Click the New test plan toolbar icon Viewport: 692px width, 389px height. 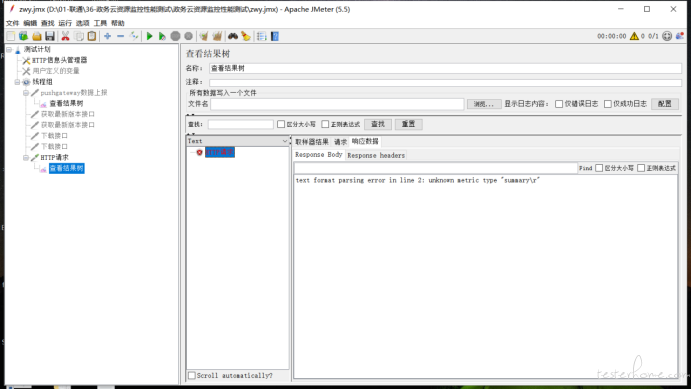tap(11, 36)
